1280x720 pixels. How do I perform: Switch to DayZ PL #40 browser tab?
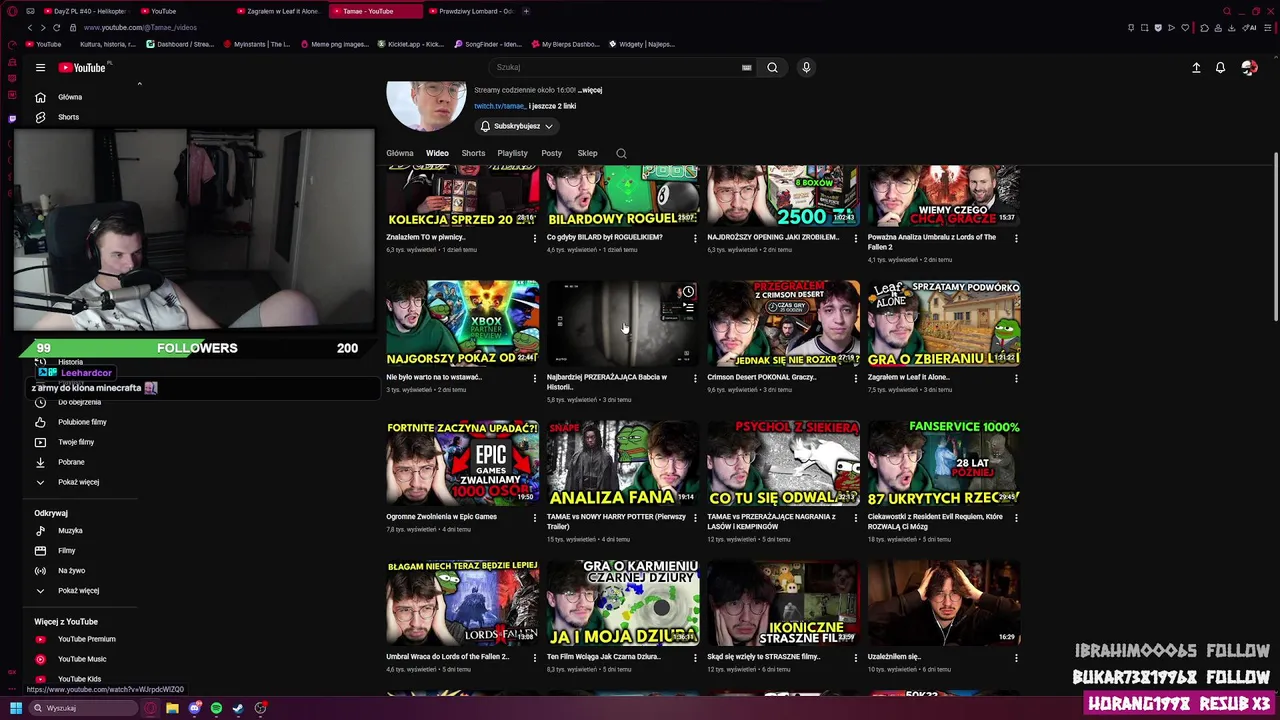coord(85,11)
